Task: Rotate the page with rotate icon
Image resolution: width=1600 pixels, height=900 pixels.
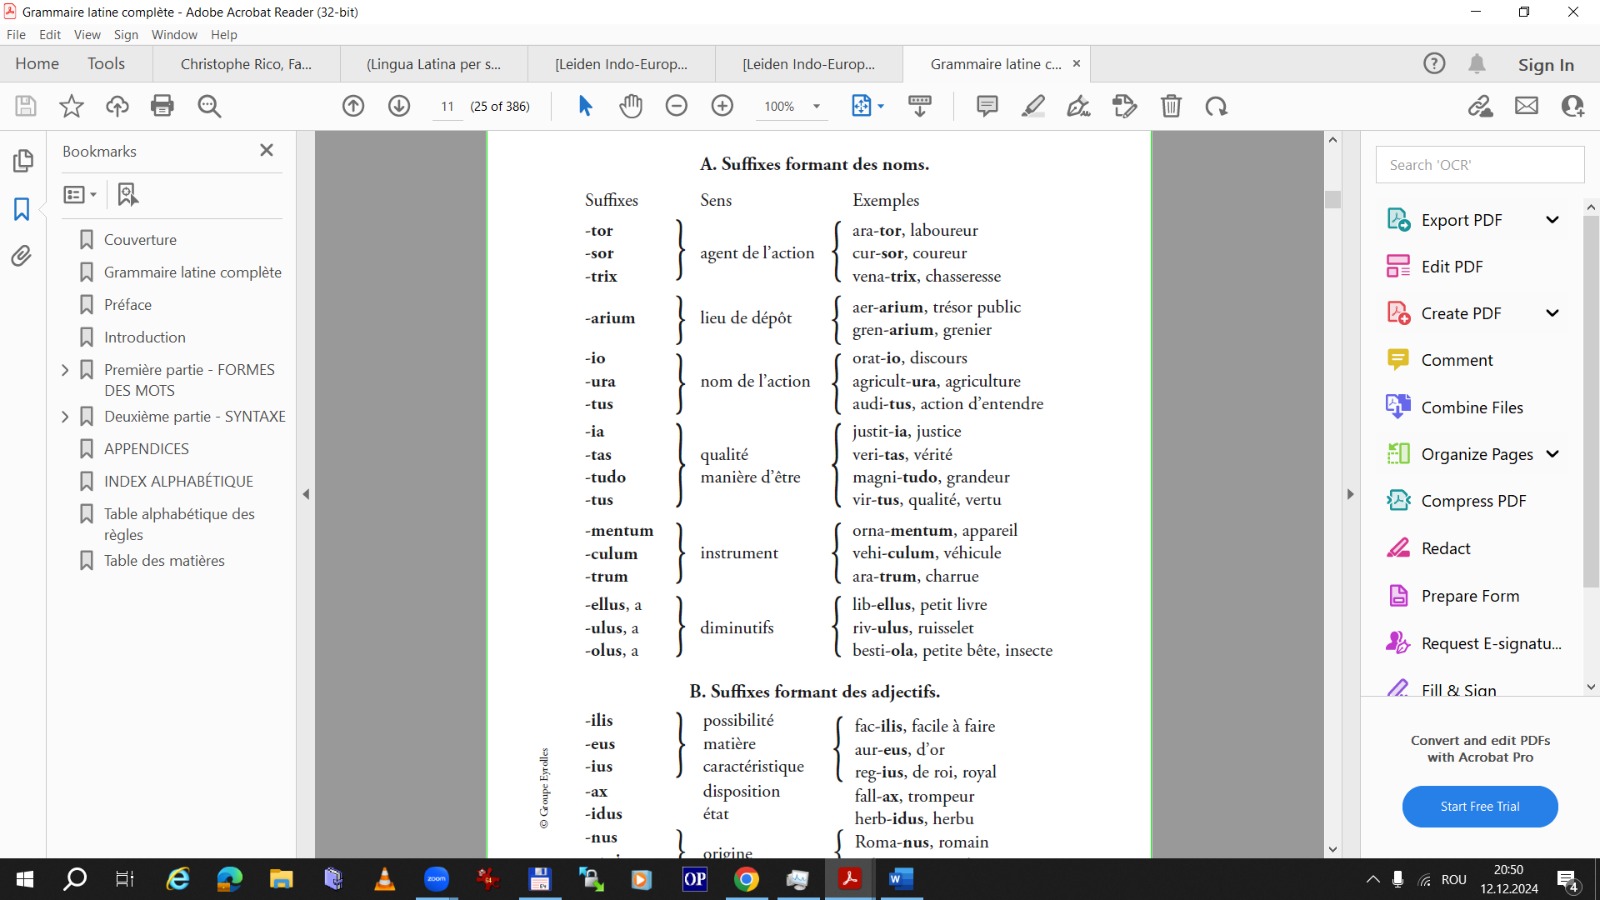Action: [1216, 106]
